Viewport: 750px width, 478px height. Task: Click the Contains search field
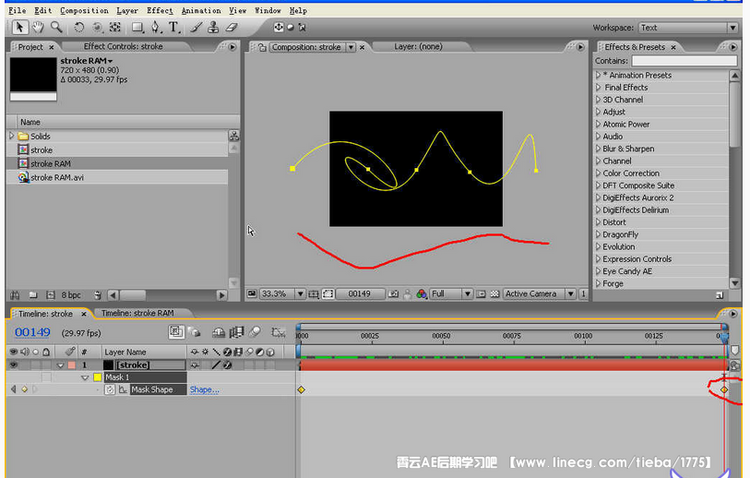(684, 61)
